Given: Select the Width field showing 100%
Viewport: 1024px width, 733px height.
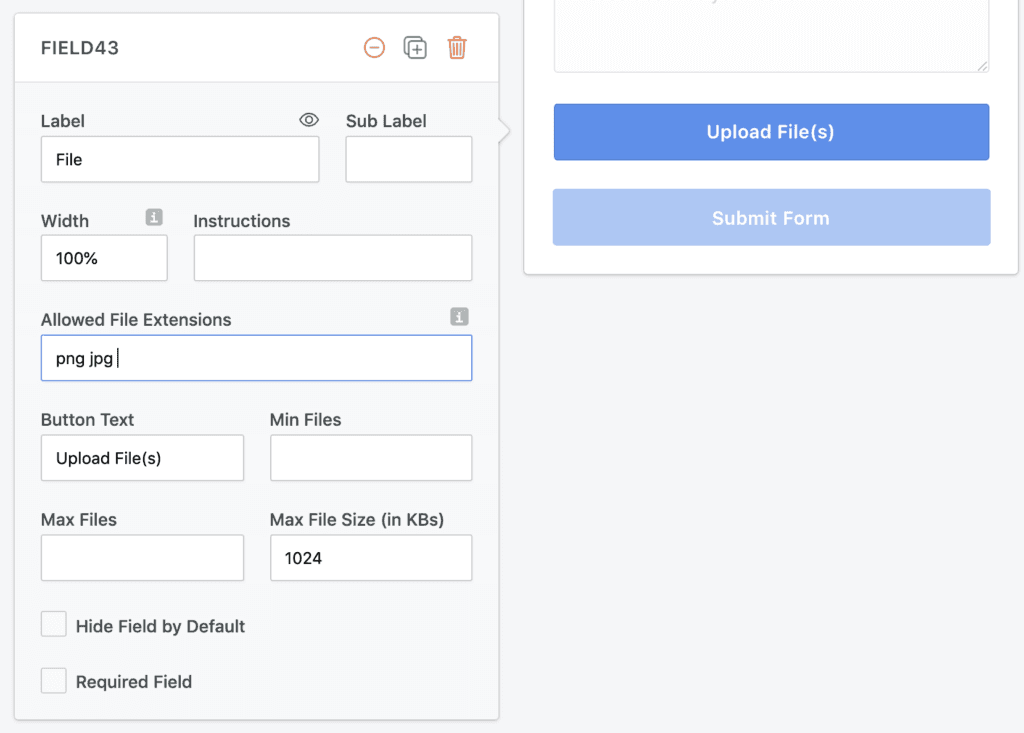Looking at the screenshot, I should pos(104,258).
